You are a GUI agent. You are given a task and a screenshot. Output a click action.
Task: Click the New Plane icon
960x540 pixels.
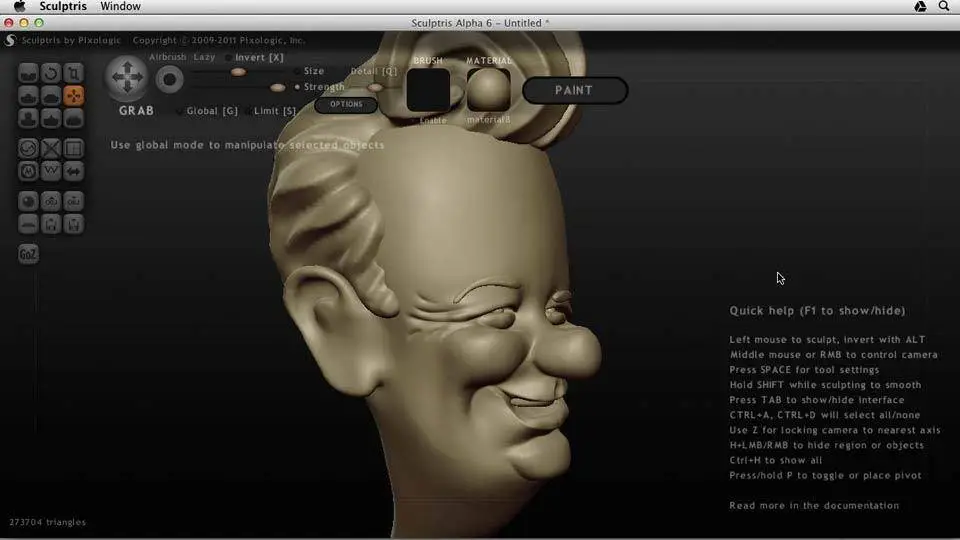click(x=28, y=224)
